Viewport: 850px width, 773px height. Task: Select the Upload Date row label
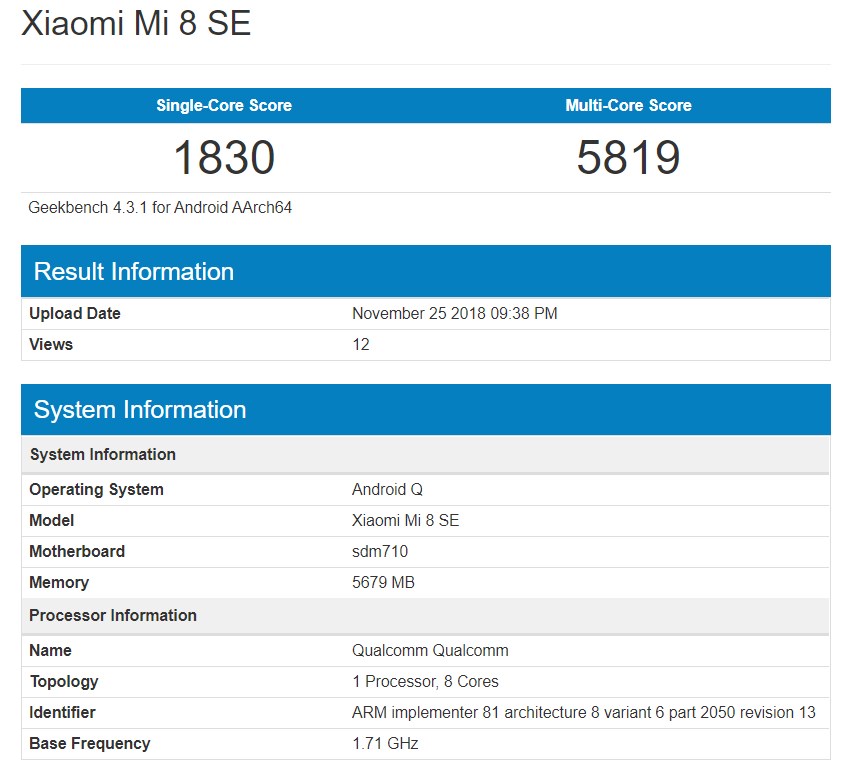[x=75, y=313]
